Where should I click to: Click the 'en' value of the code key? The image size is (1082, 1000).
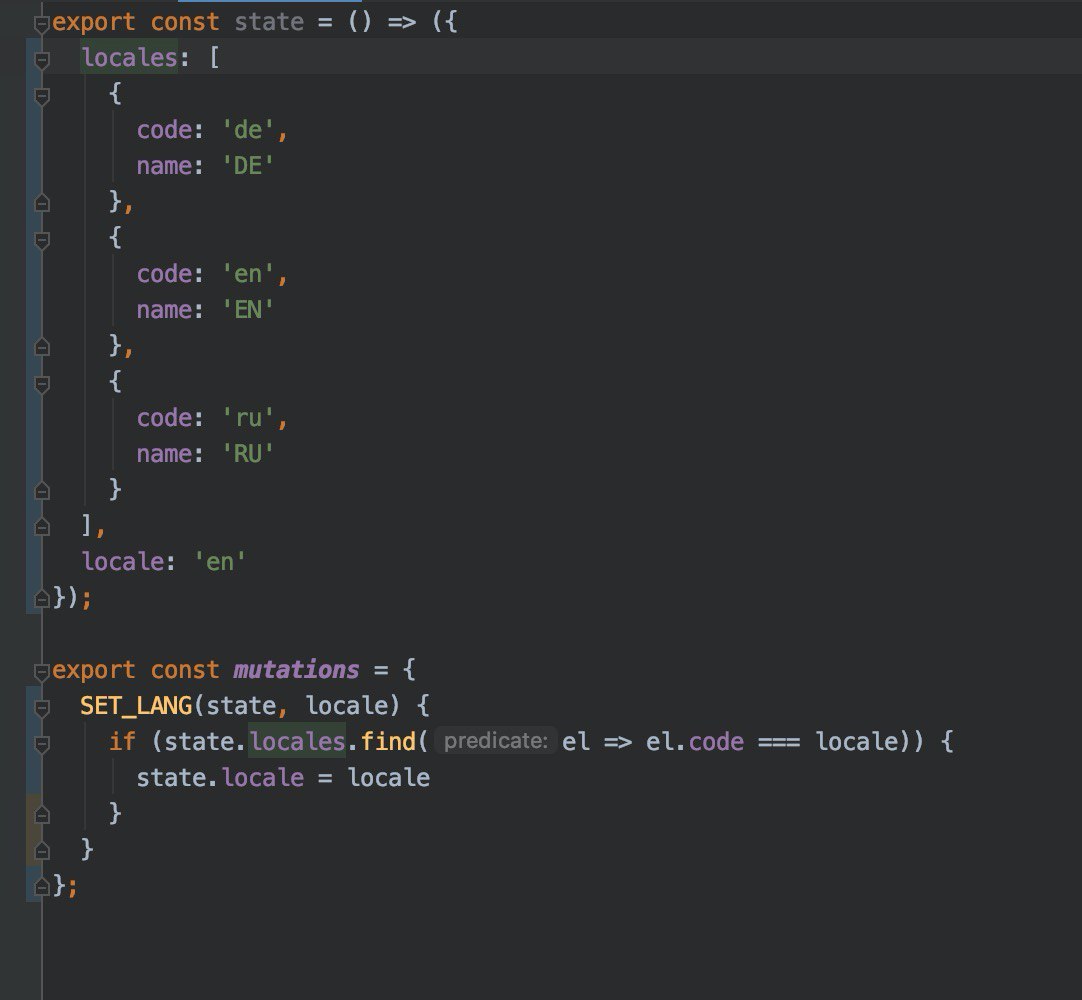click(248, 274)
